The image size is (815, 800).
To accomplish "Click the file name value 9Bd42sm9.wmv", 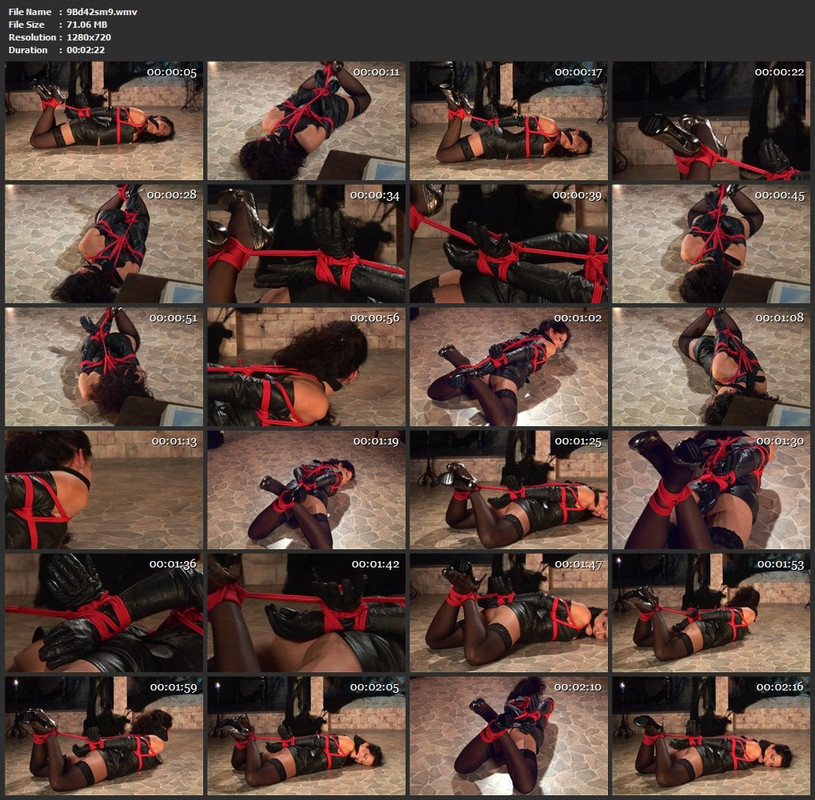I will point(102,11).
